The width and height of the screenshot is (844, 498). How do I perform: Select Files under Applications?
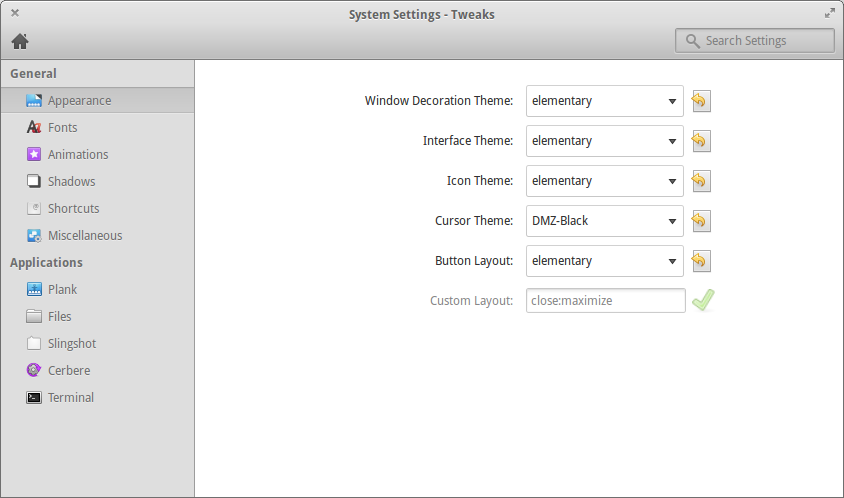(97, 317)
